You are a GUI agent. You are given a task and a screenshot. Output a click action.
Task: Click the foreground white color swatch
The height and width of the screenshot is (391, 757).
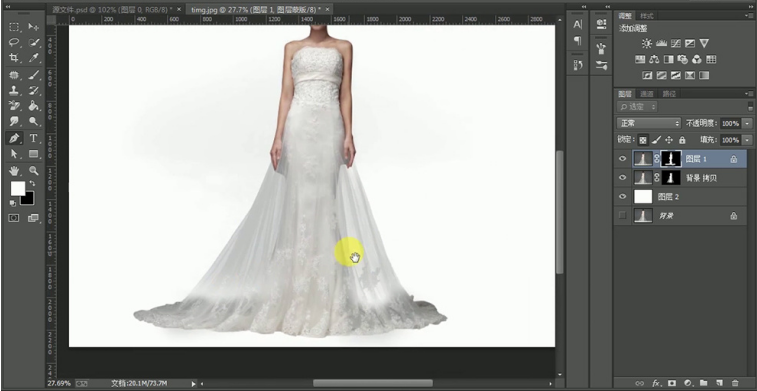[17, 188]
